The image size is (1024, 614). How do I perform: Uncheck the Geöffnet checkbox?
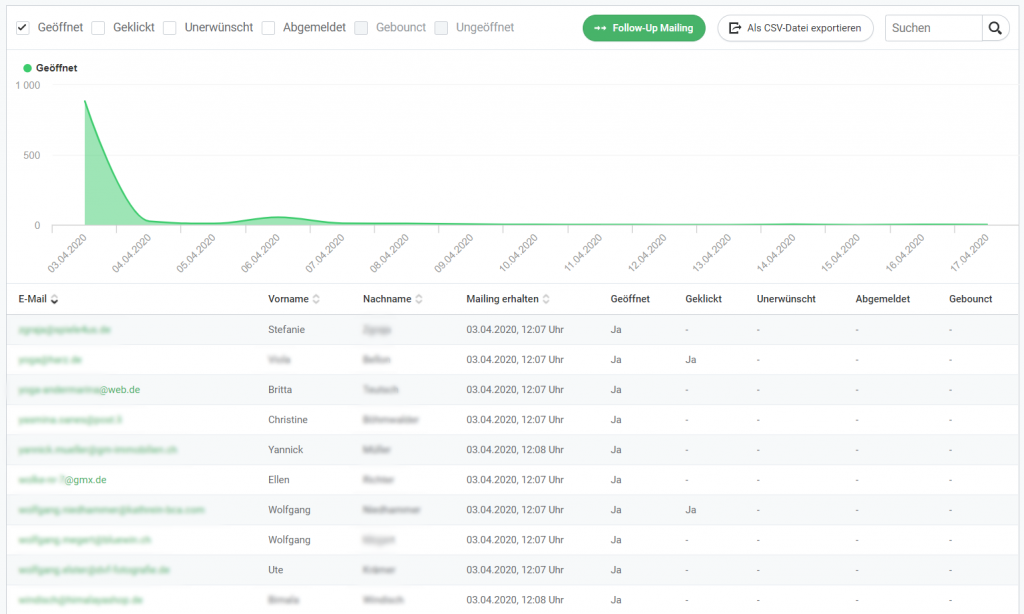[23, 27]
